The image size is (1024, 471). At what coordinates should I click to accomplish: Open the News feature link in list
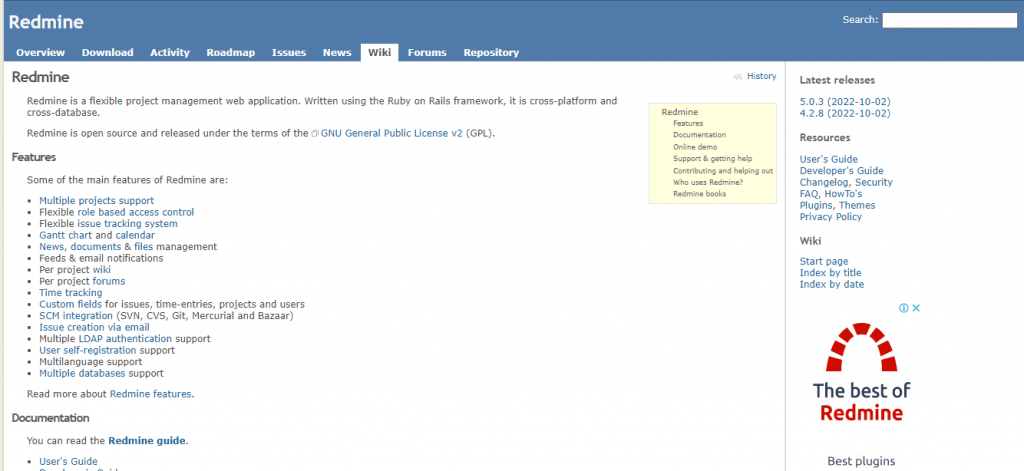pos(52,247)
